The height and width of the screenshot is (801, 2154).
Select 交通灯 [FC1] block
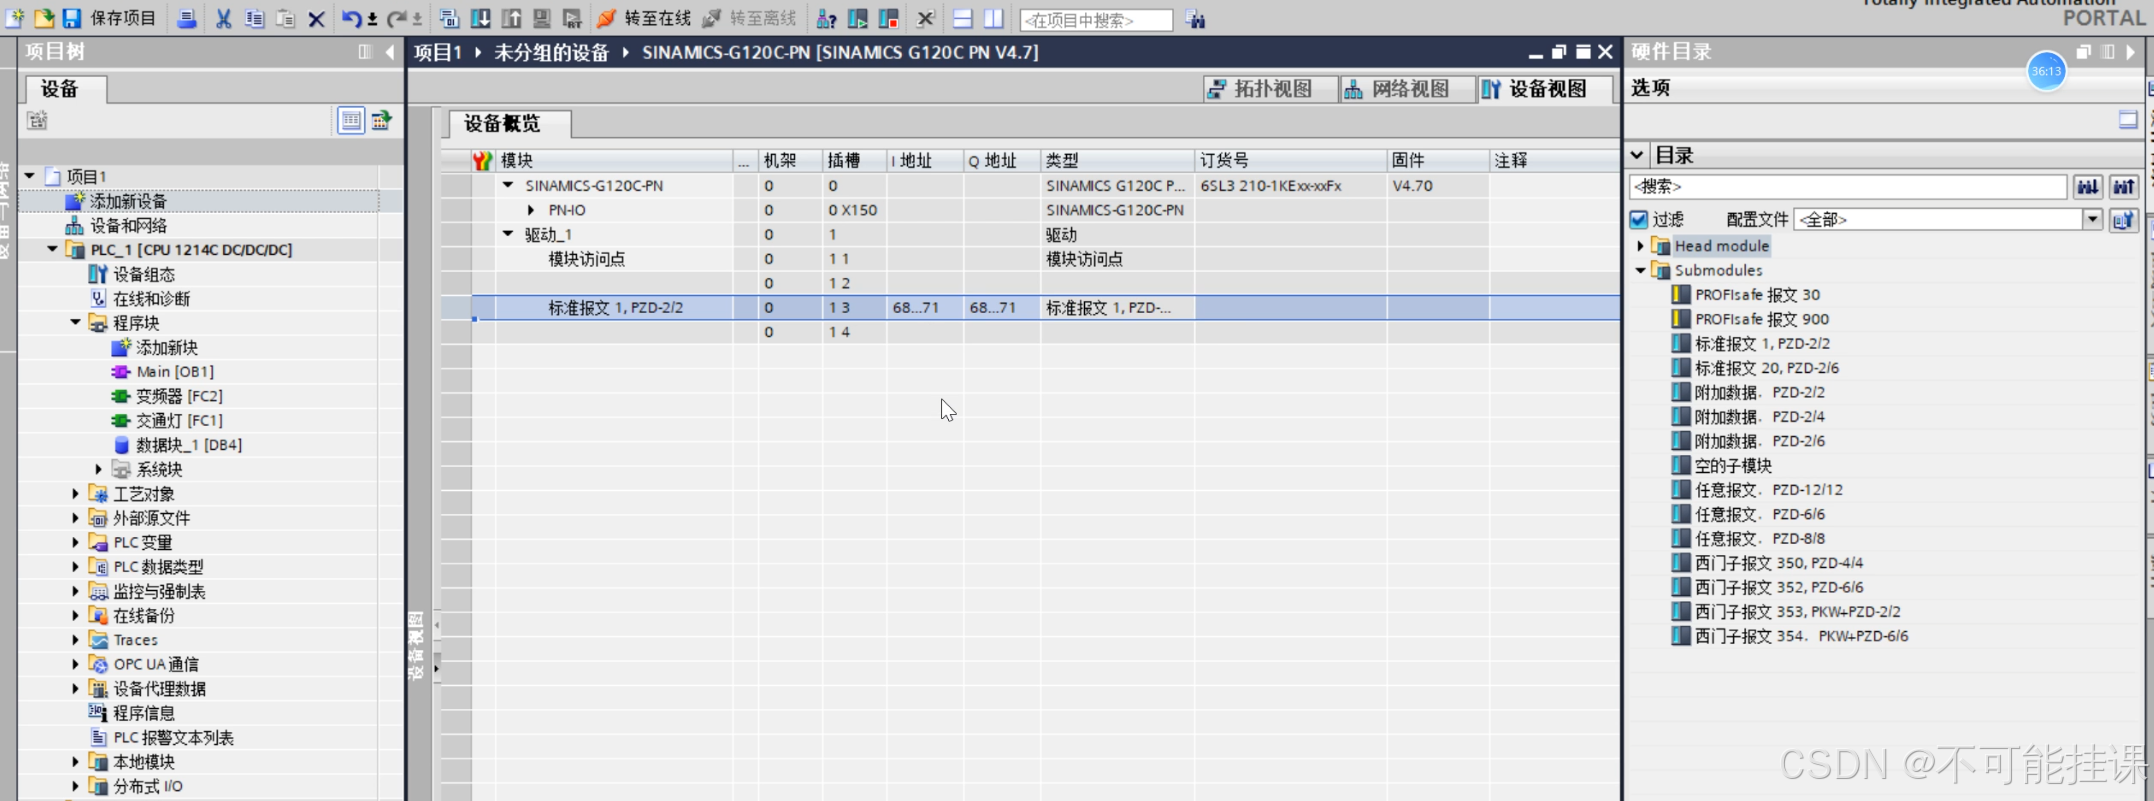178,420
